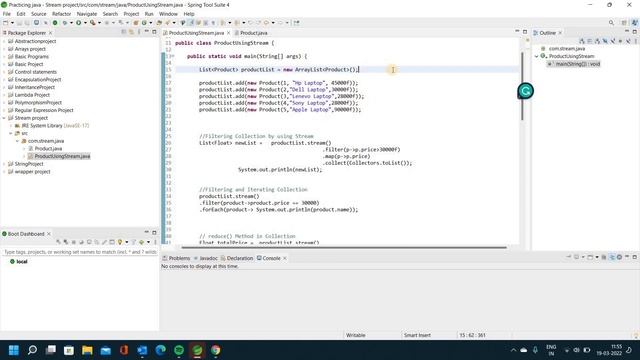640x360 pixels.
Task: Open the Help menu
Action: point(189,14)
